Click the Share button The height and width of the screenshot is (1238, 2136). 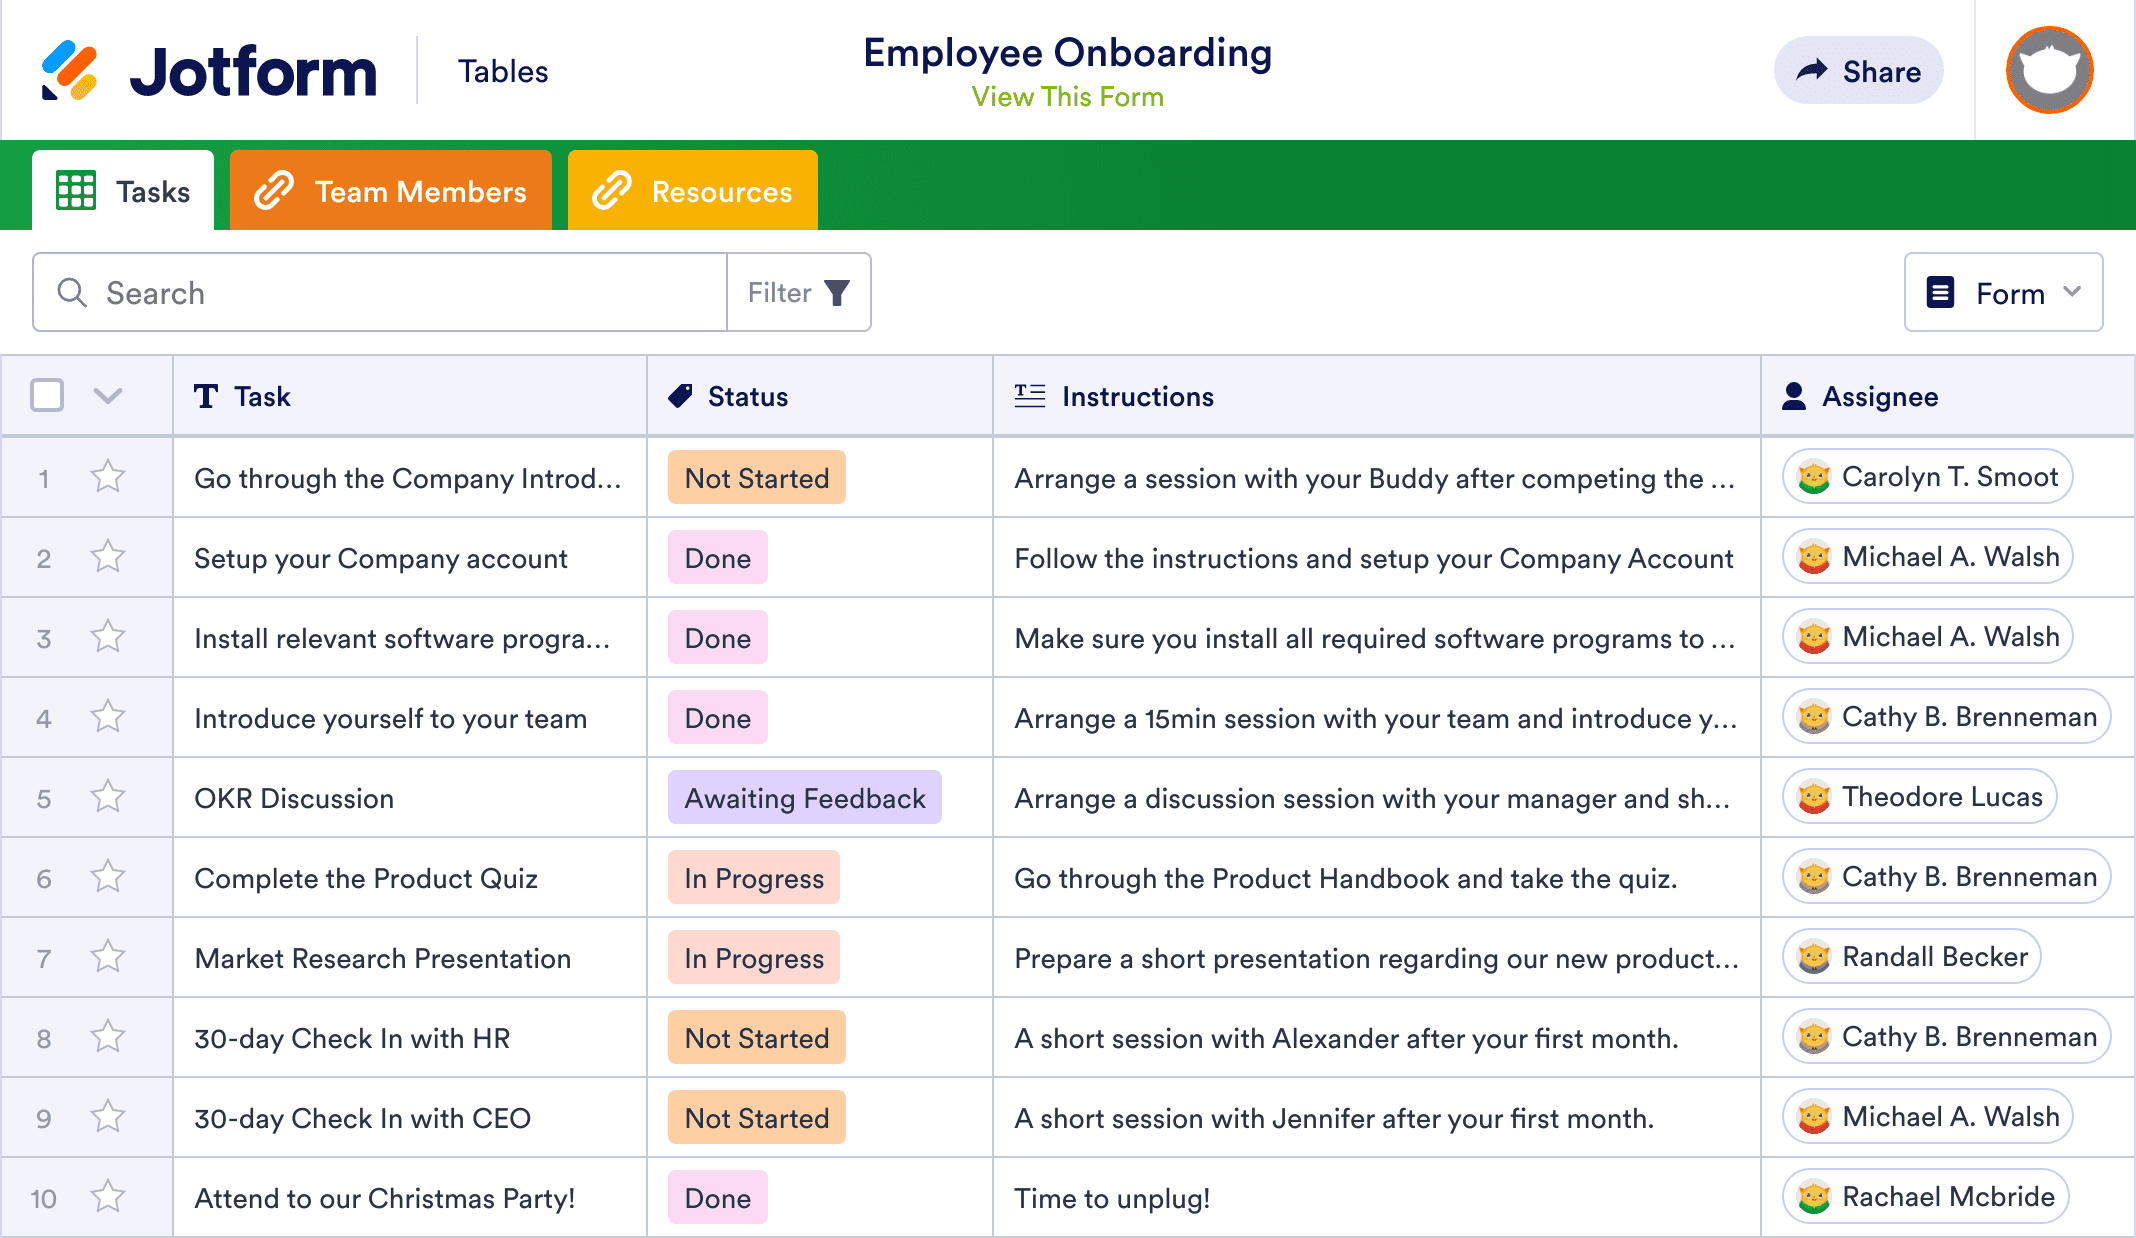pos(1857,70)
